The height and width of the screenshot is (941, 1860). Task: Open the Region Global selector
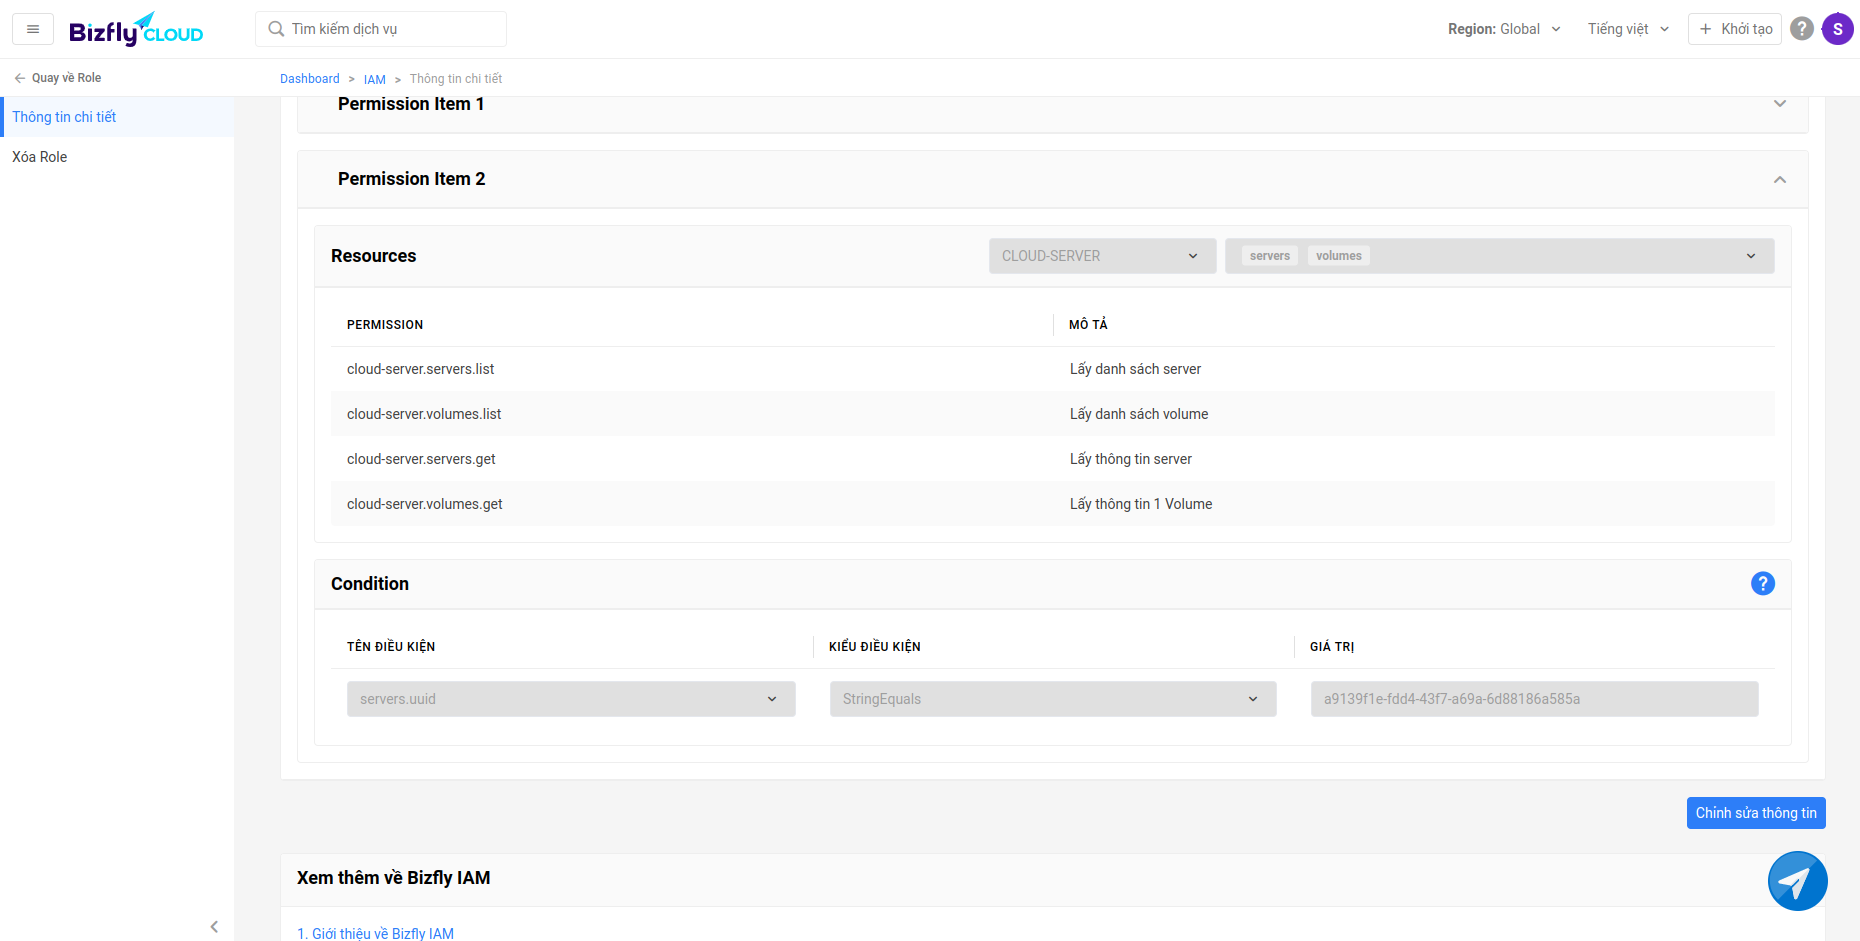click(1503, 29)
